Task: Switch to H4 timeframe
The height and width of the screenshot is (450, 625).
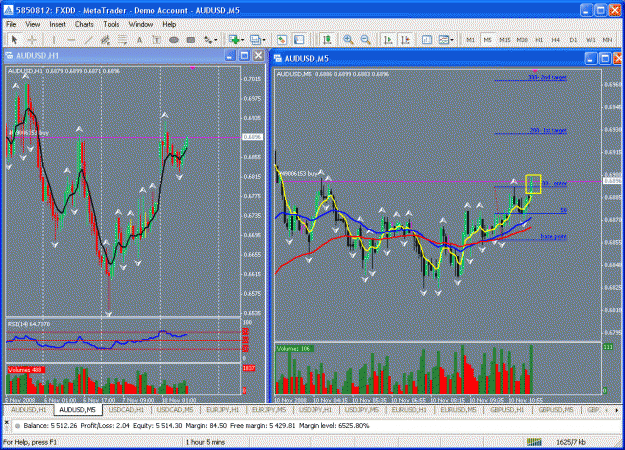Action: tap(556, 40)
